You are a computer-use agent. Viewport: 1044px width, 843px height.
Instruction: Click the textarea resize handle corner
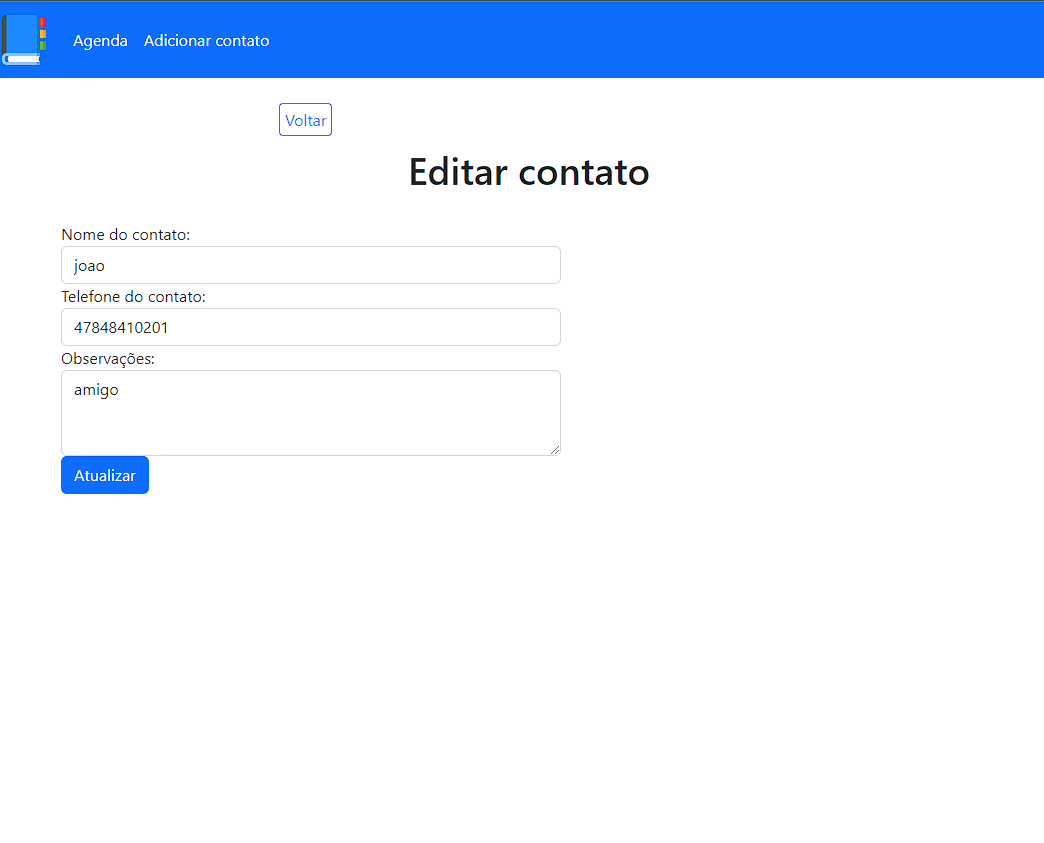pos(555,452)
